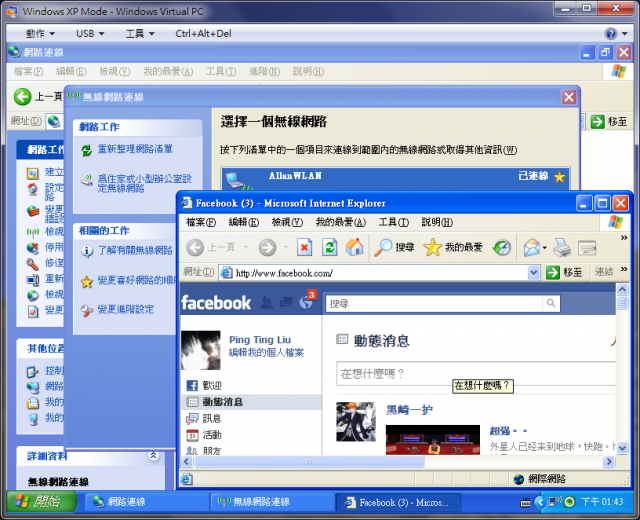Open the Home page icon in IE
This screenshot has width=640, height=520.
(354, 247)
